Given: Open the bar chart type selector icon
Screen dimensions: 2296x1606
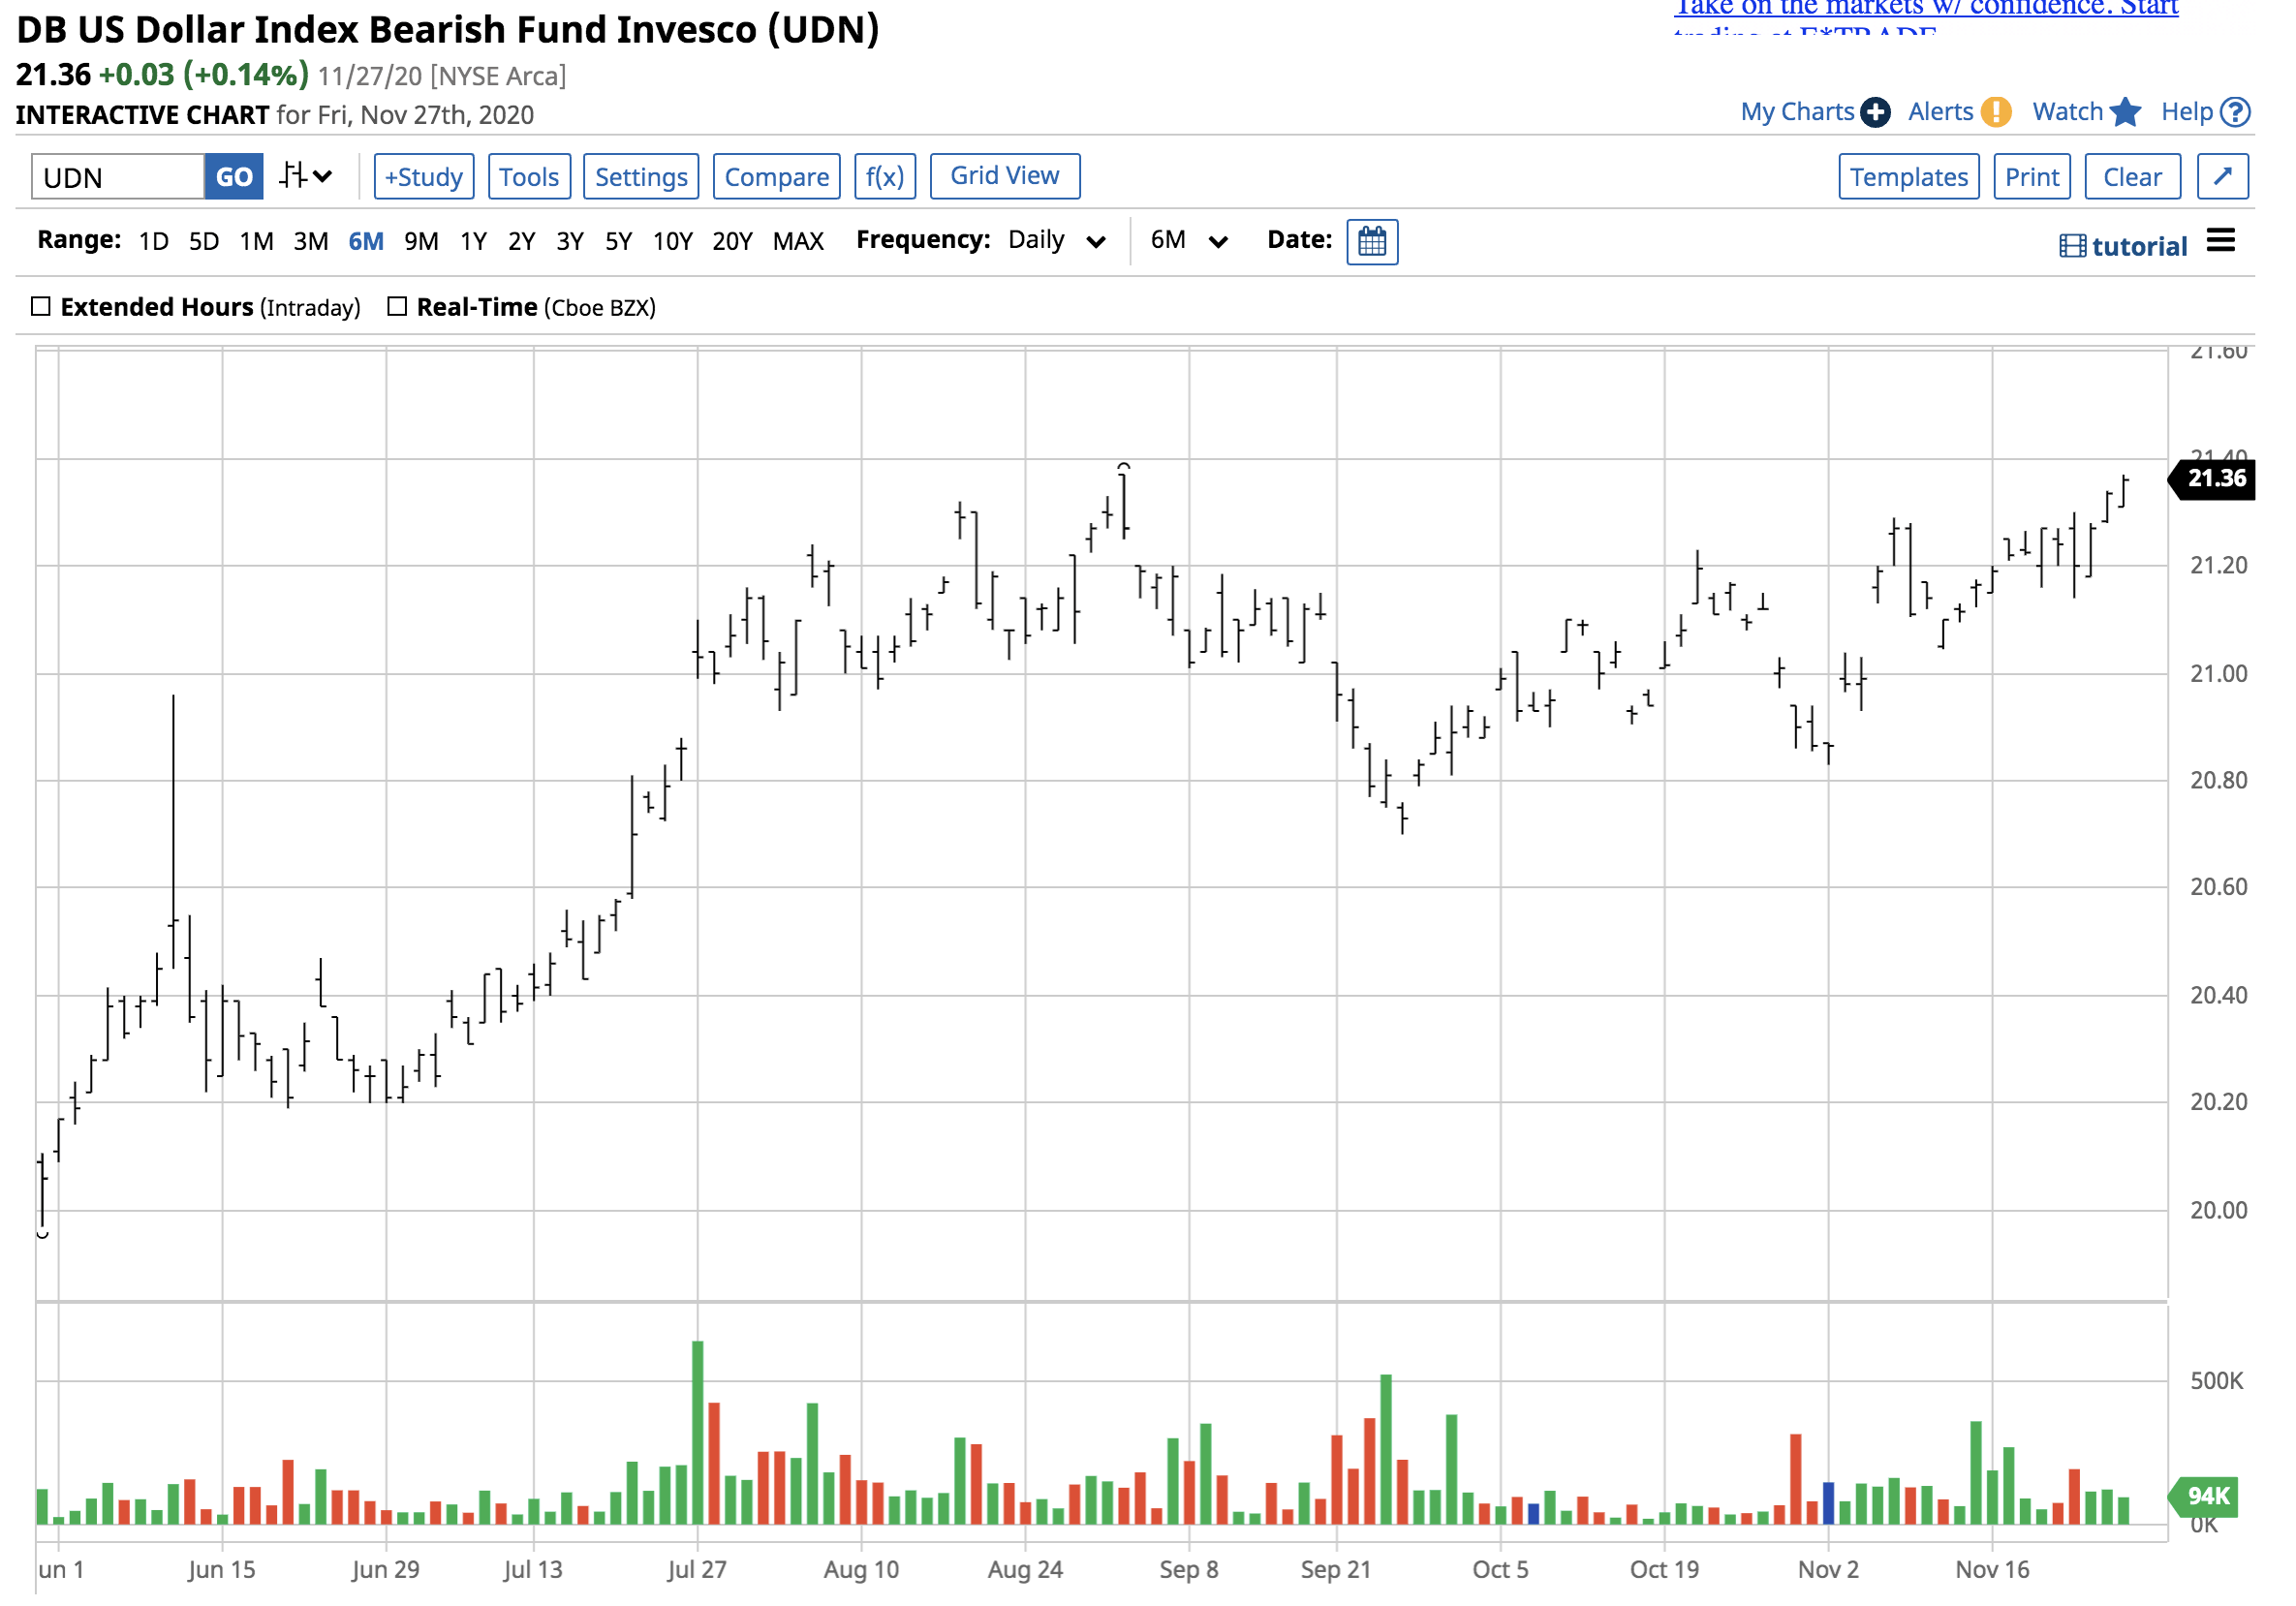Looking at the screenshot, I should 293,177.
